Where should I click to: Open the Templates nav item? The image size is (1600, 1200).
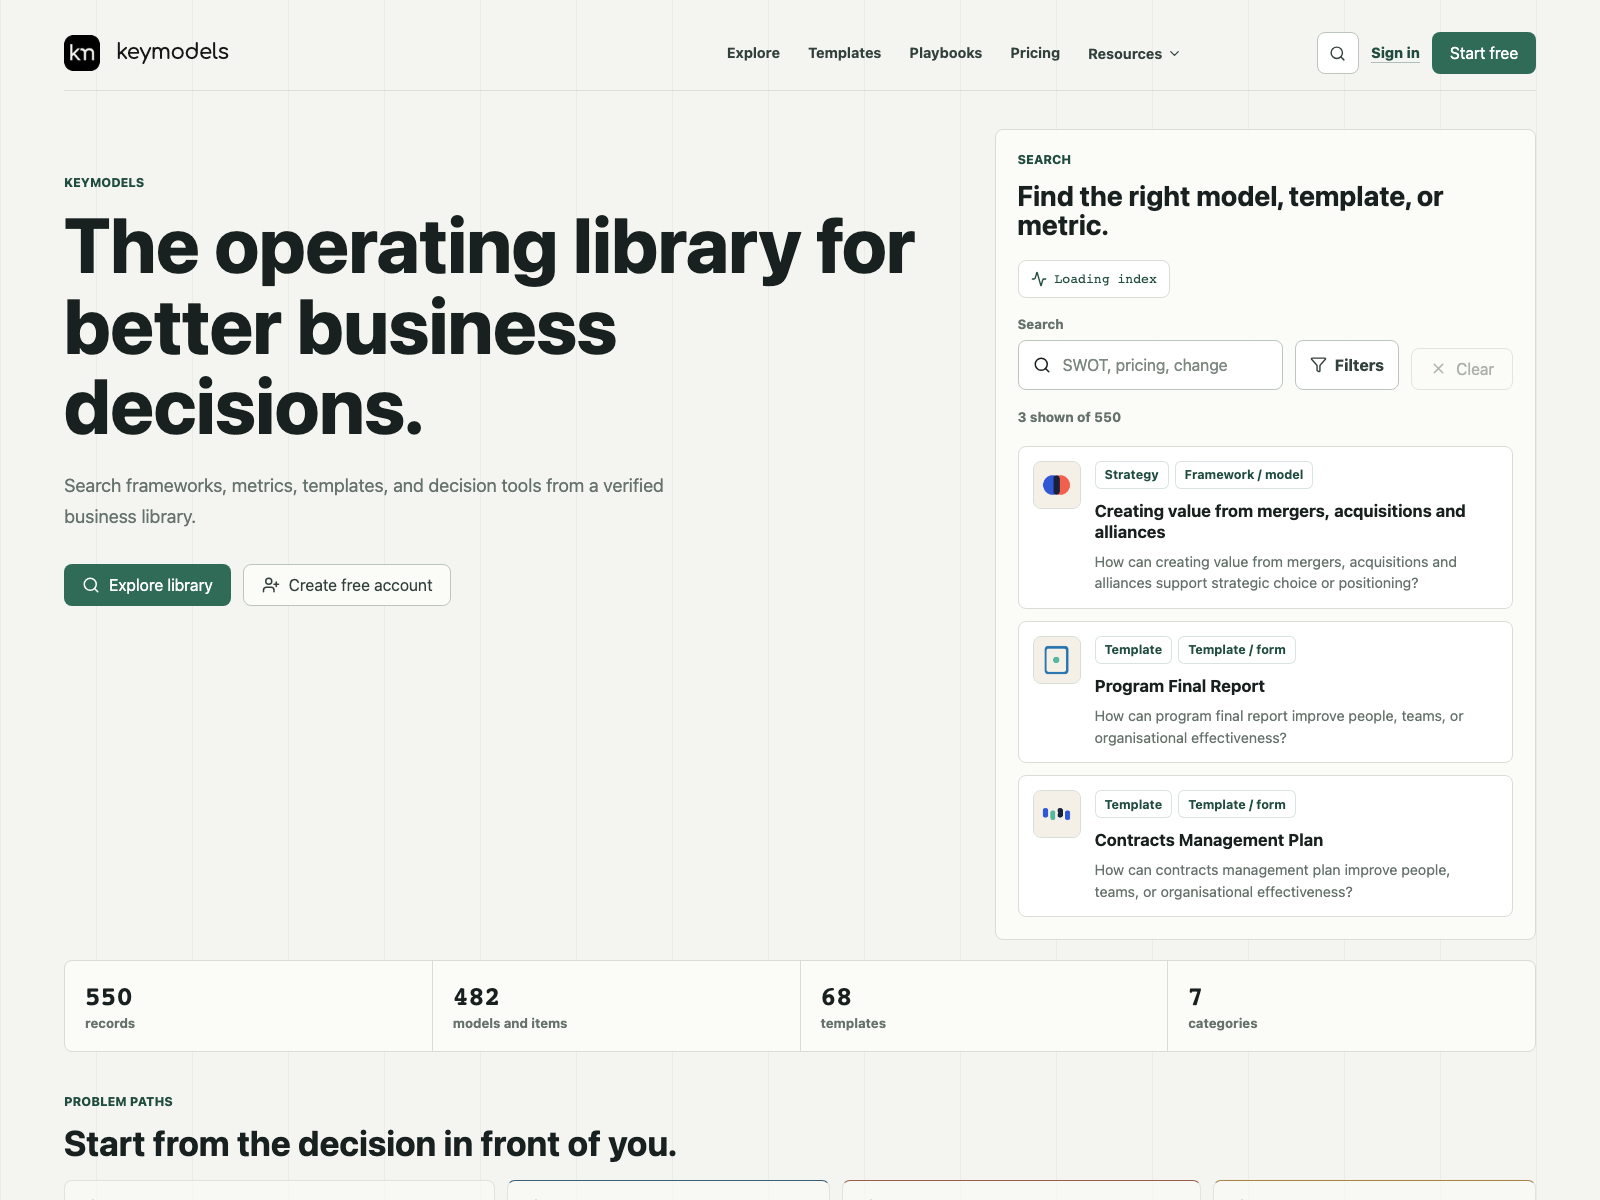[x=844, y=53]
